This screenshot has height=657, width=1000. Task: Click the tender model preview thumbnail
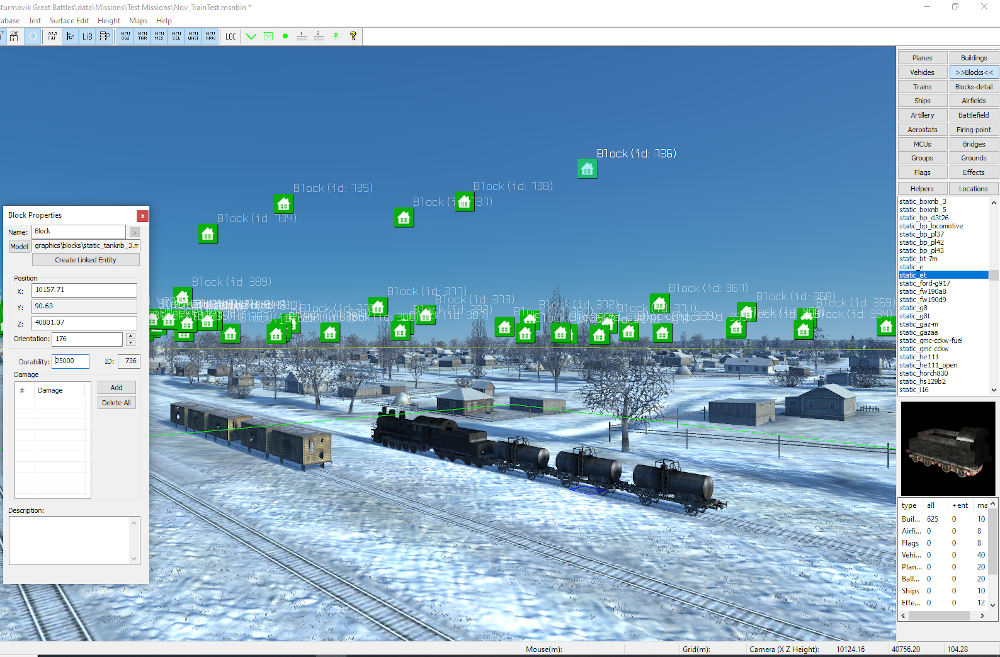[x=947, y=448]
